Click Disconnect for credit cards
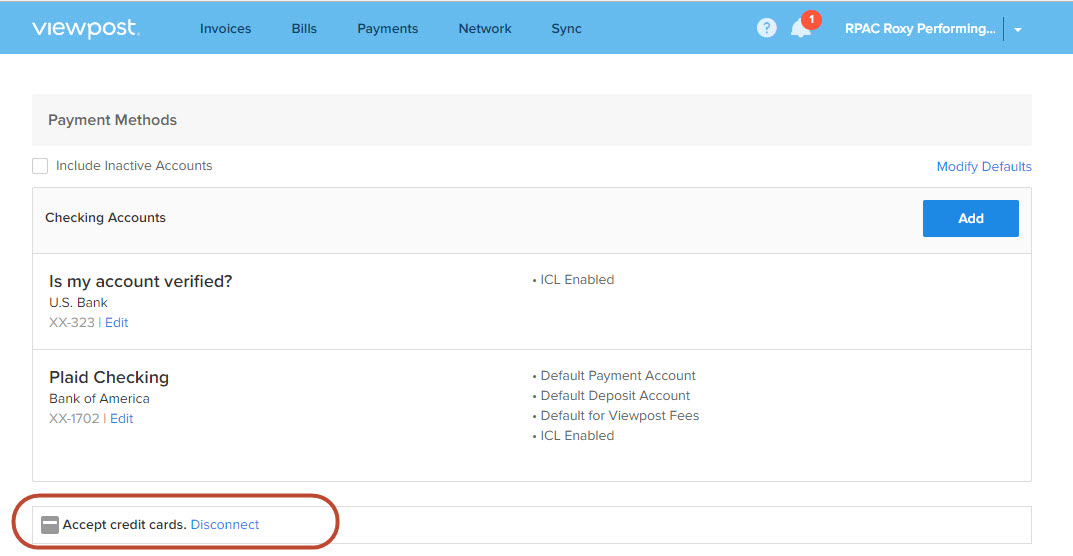This screenshot has height=556, width=1073. pos(224,525)
